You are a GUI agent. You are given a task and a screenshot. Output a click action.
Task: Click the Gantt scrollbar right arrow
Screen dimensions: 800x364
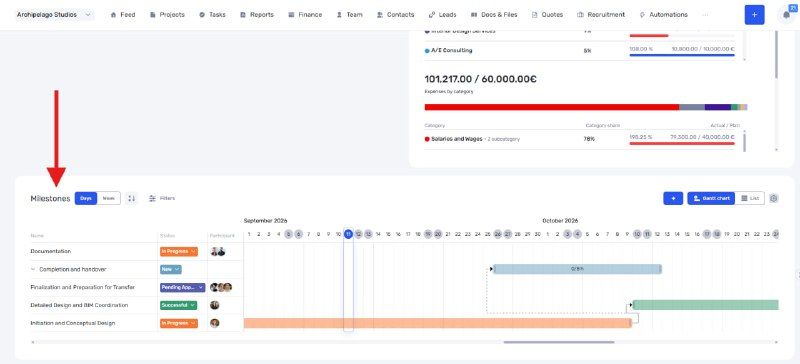coord(777,342)
